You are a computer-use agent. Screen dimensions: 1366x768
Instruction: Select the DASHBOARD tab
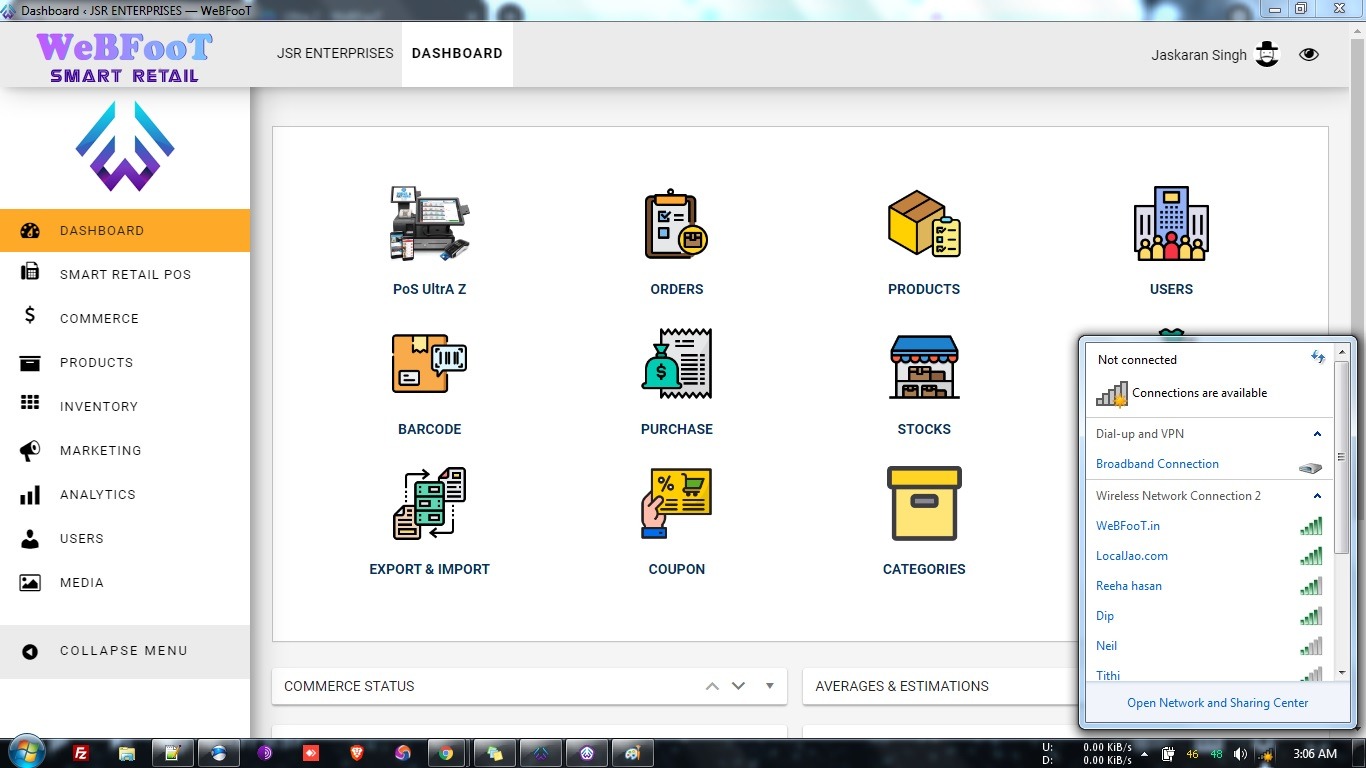click(457, 53)
